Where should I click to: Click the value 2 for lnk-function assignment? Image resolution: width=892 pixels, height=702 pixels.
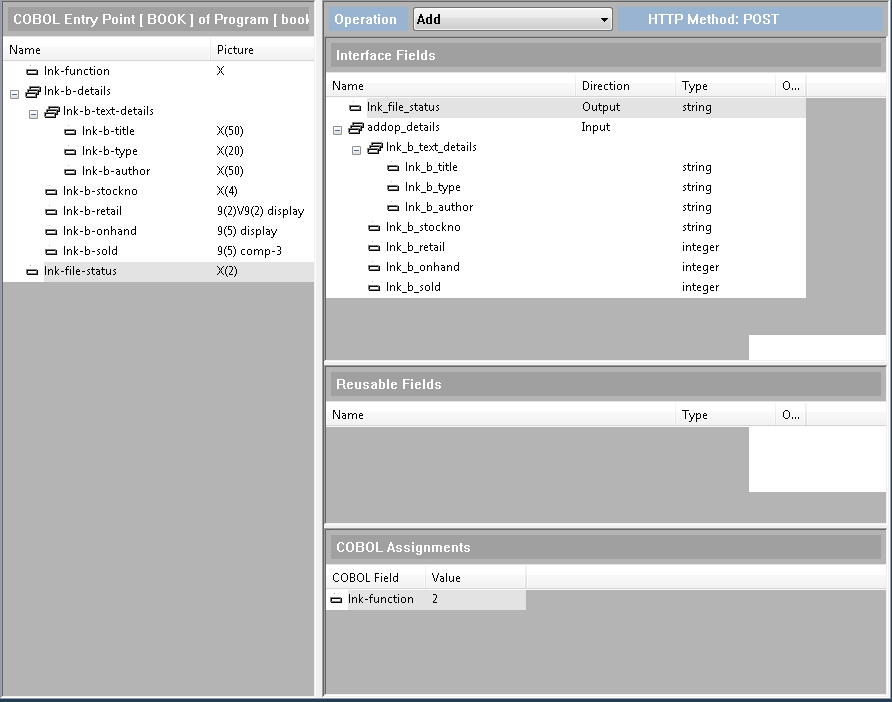click(x=436, y=599)
